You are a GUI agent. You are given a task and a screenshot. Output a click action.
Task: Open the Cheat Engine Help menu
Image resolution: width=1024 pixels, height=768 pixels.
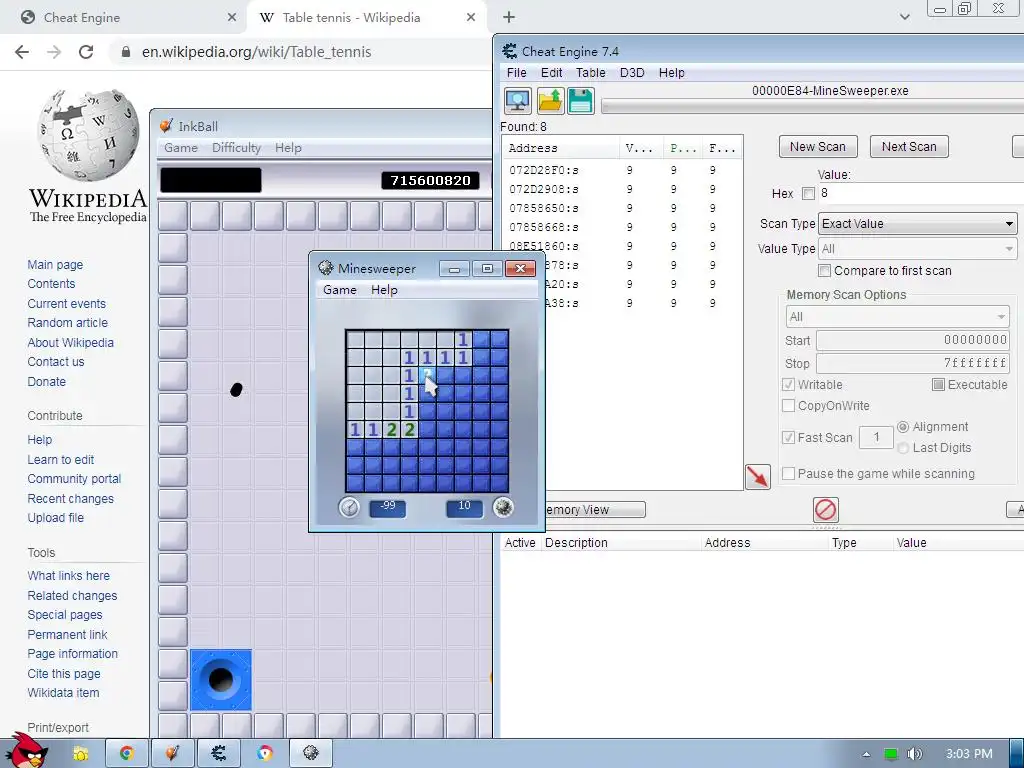tap(671, 72)
